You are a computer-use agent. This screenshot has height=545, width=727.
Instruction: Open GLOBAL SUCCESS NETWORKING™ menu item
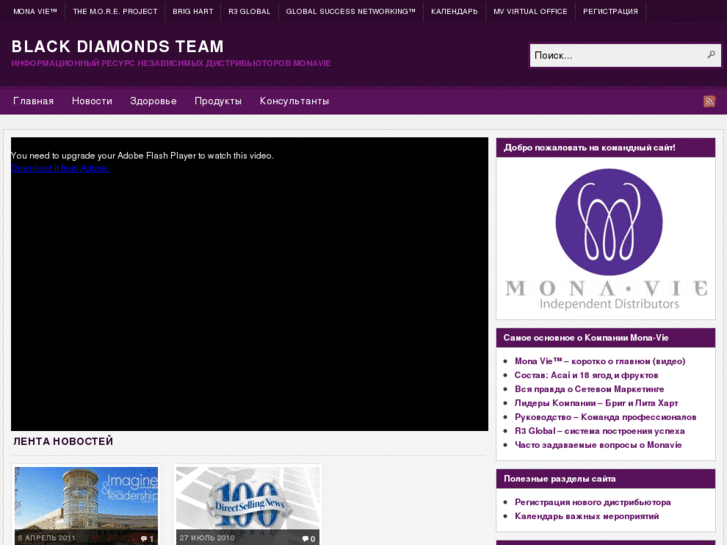tap(351, 11)
